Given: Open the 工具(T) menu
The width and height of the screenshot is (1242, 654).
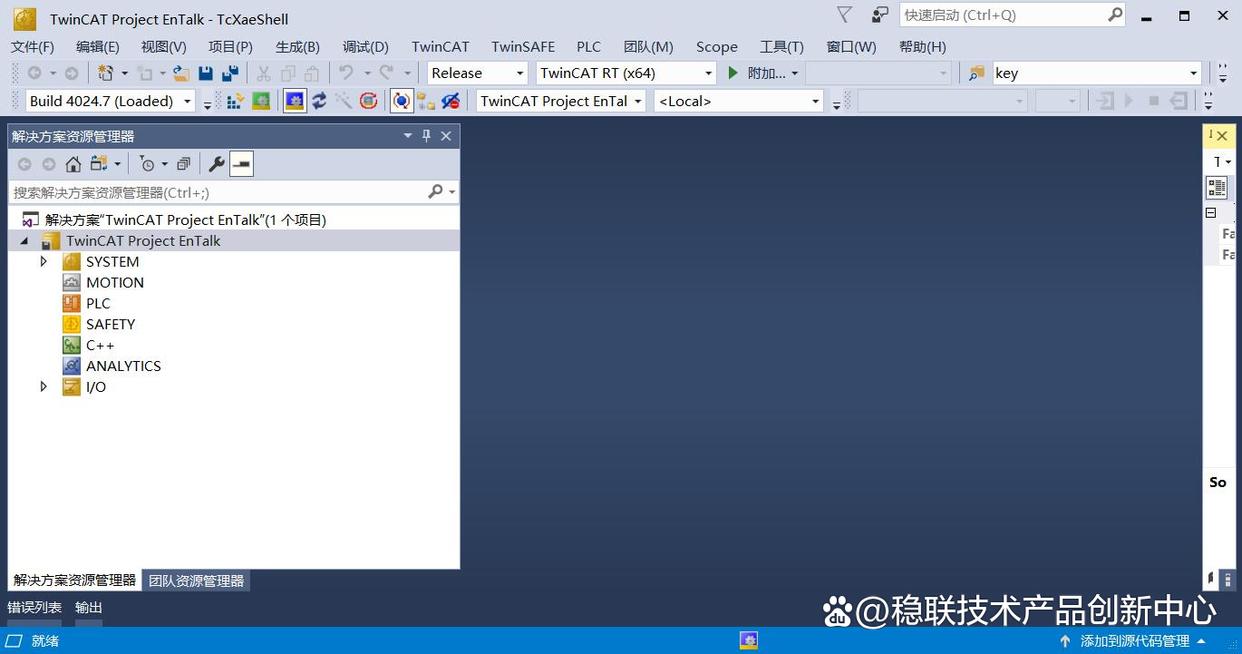Looking at the screenshot, I should pyautogui.click(x=781, y=47).
